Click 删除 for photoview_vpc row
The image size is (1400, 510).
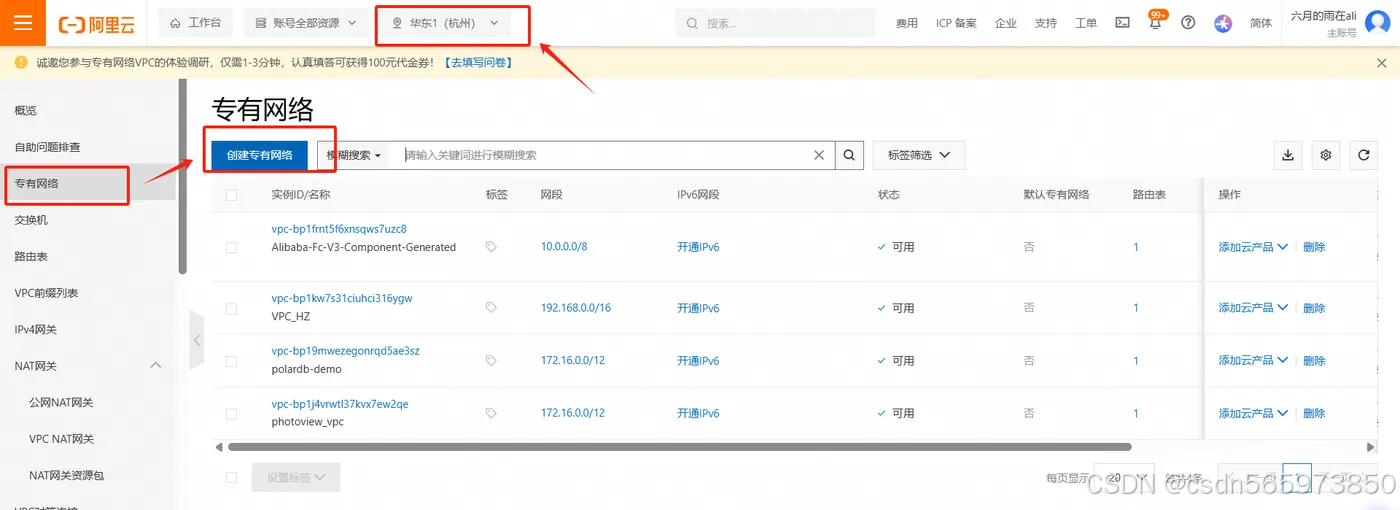click(x=1314, y=413)
